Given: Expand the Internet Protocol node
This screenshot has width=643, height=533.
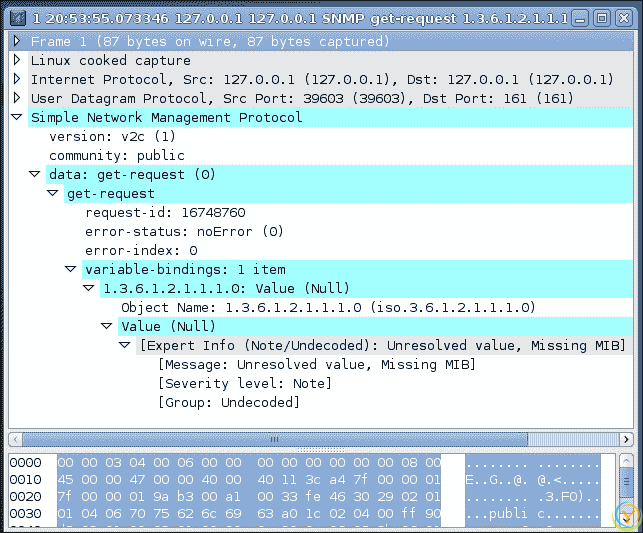Looking at the screenshot, I should (x=17, y=80).
